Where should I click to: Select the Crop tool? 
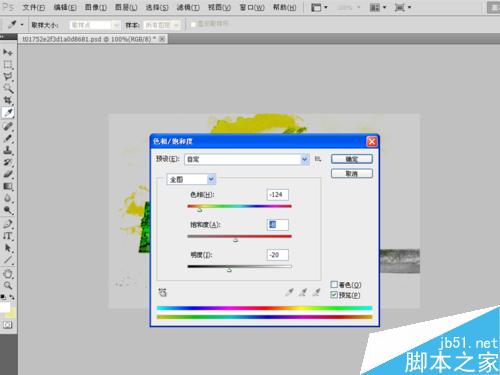click(8, 100)
